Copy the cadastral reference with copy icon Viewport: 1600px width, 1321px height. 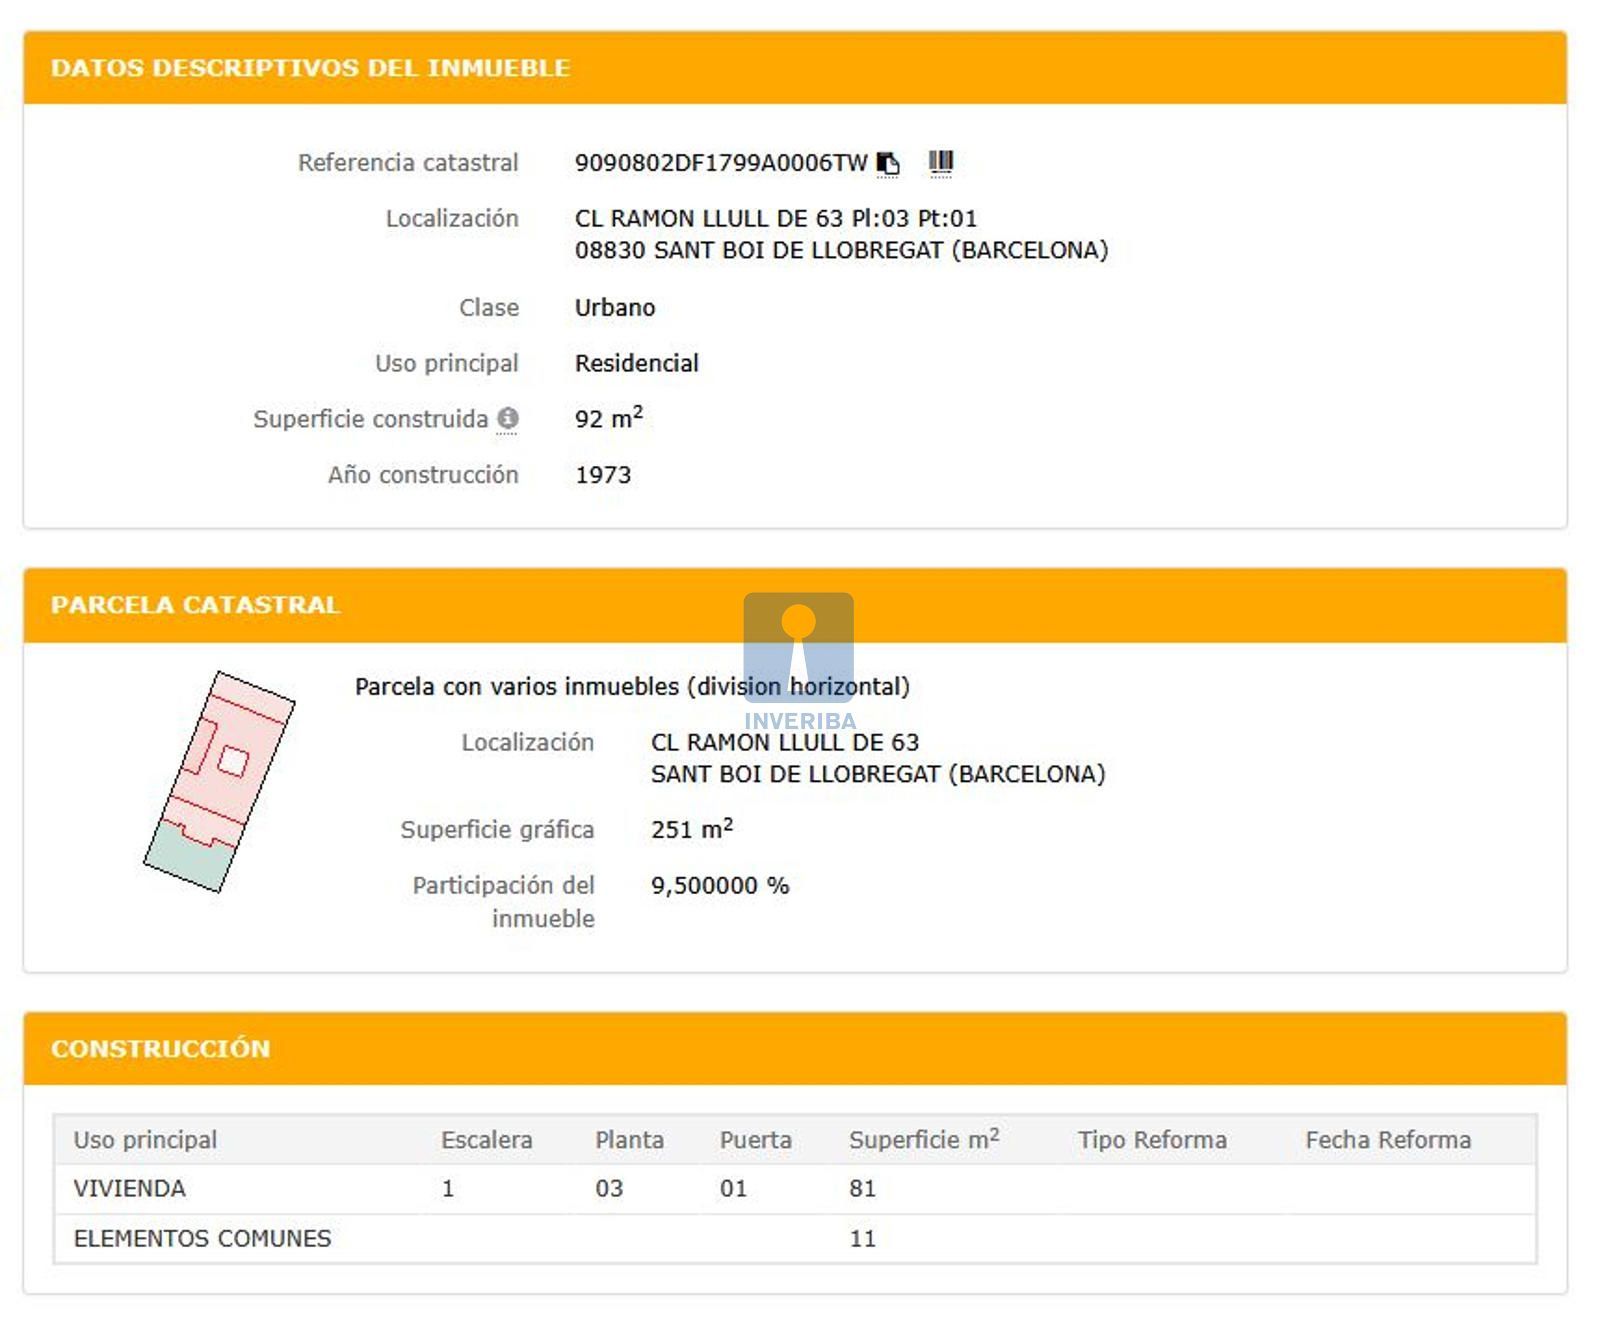point(888,163)
